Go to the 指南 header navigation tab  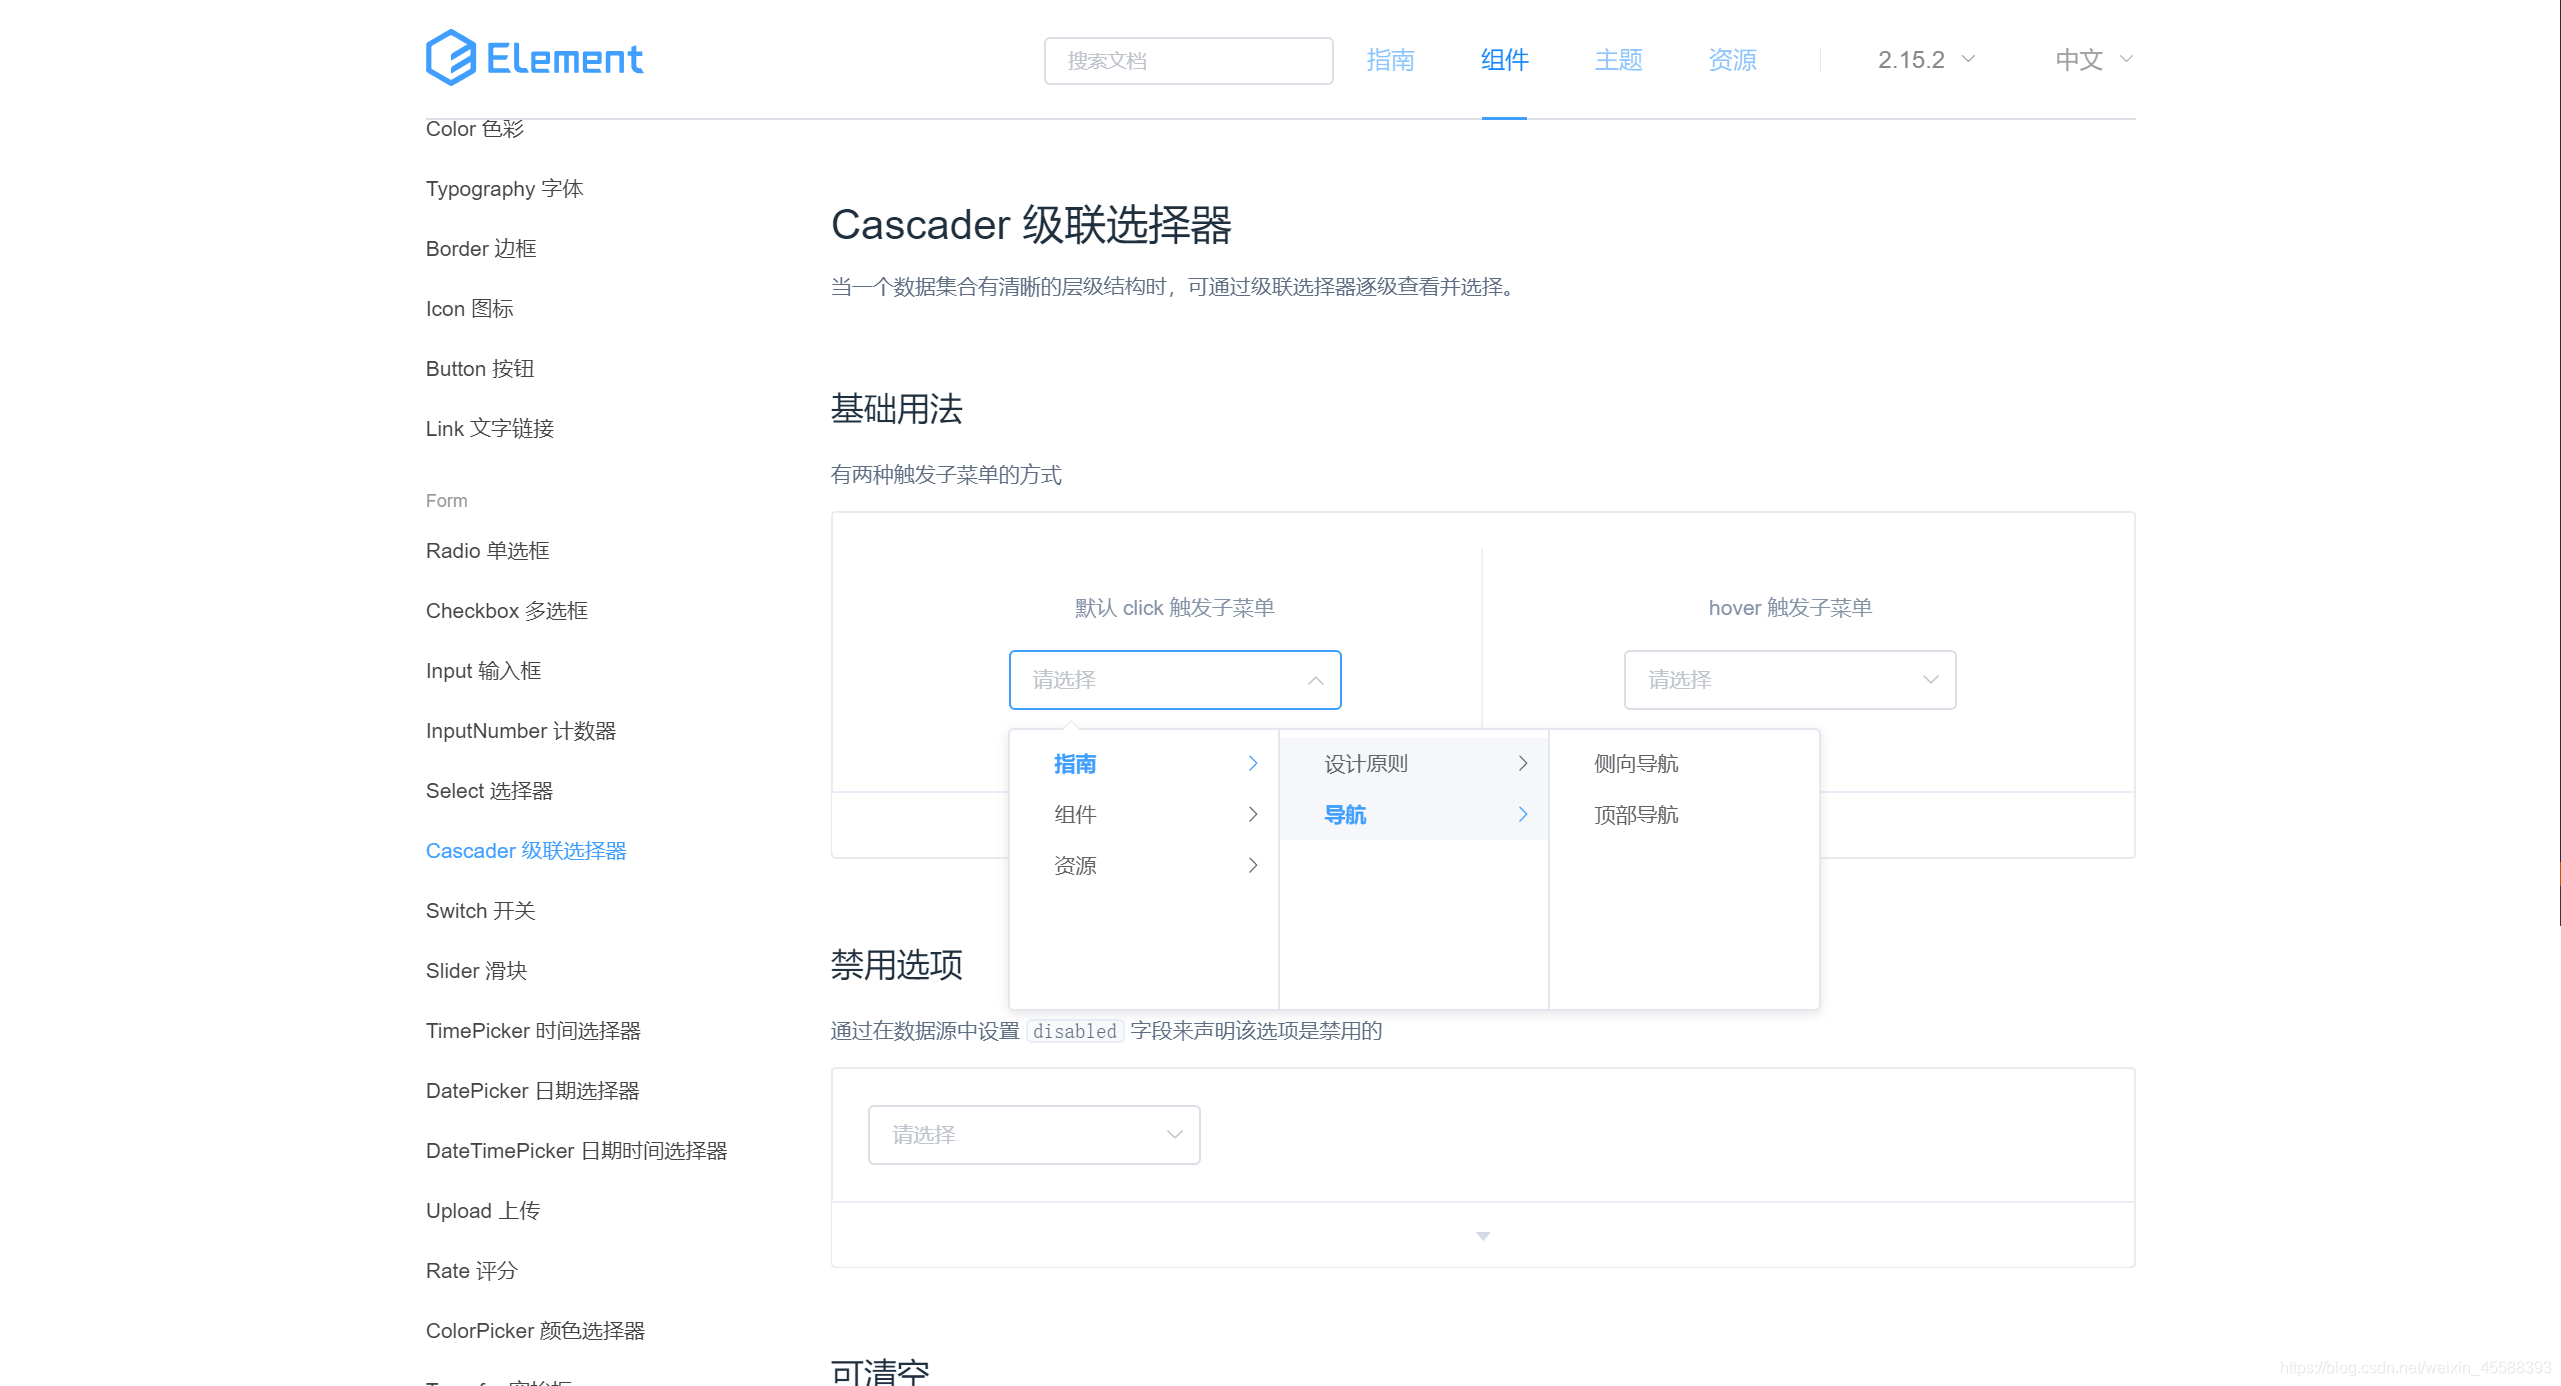point(1390,60)
